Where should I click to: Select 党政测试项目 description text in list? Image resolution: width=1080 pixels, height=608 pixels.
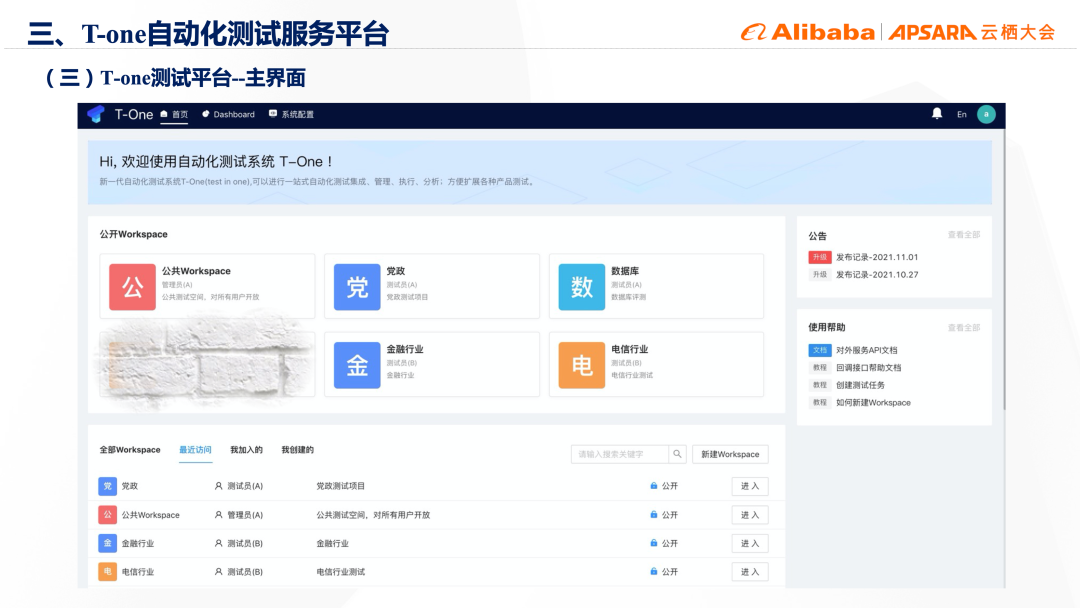(x=340, y=486)
